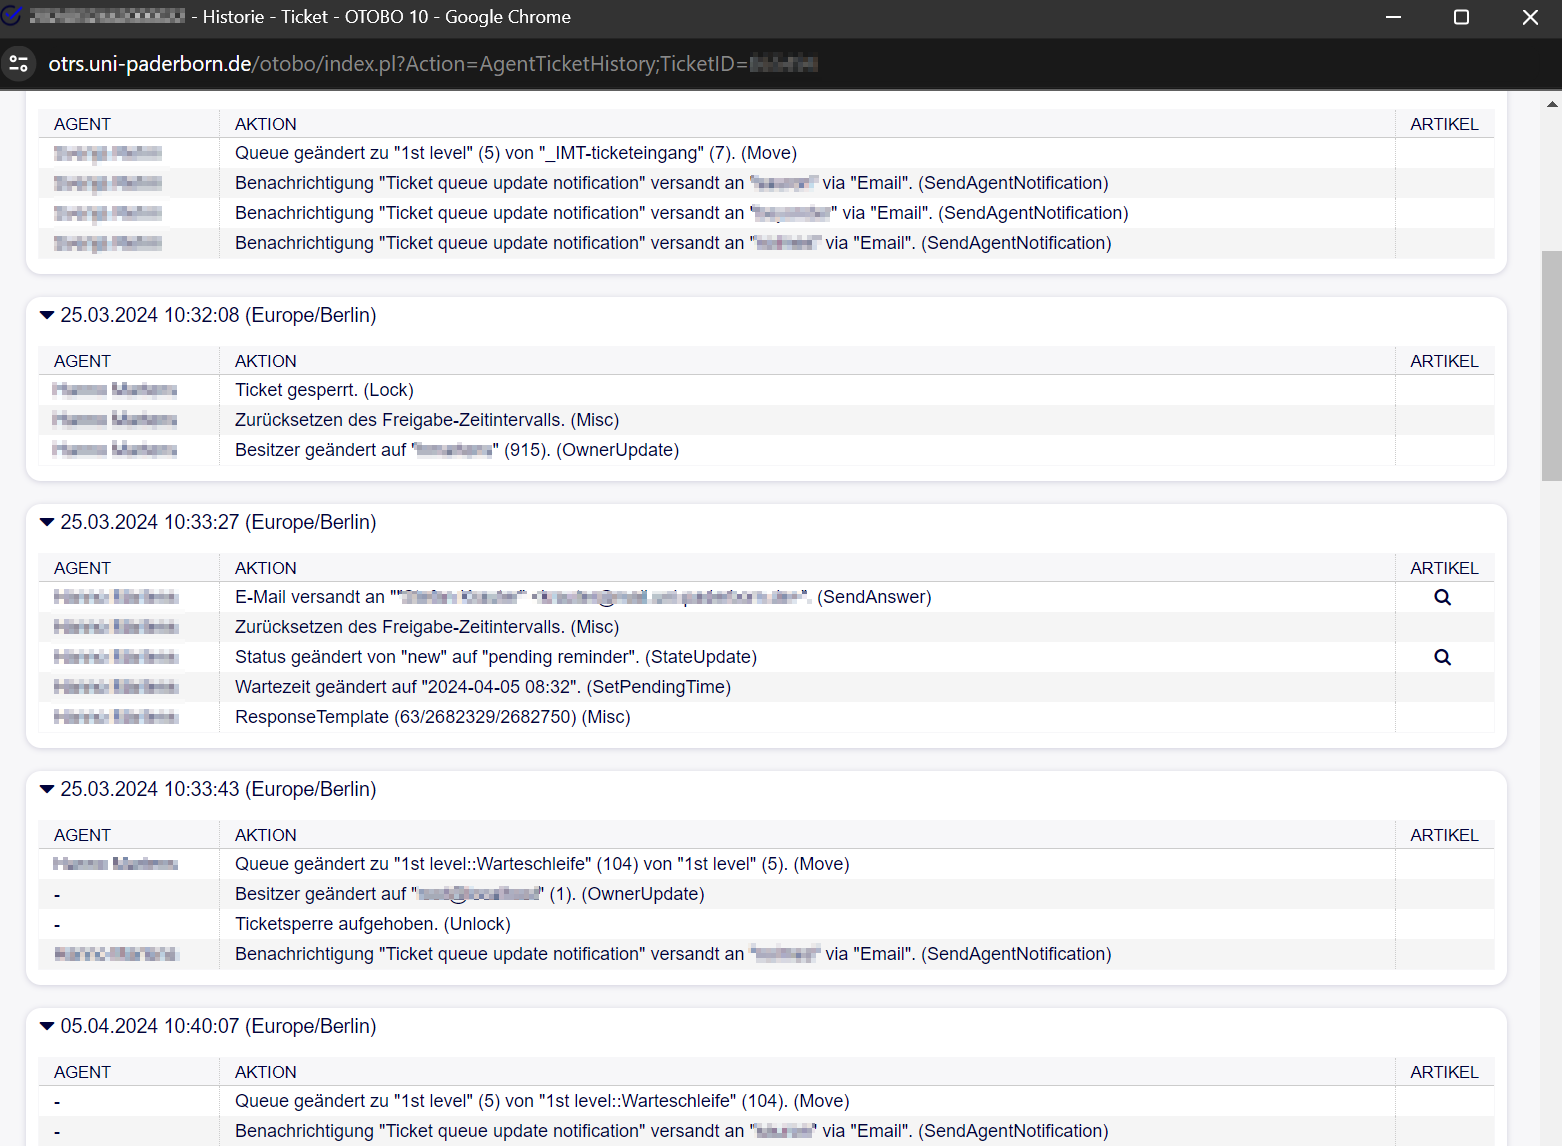This screenshot has height=1146, width=1562.
Task: Select 'Ticketsperre aufgehoben. (Unlock)' entry
Action: 373,924
